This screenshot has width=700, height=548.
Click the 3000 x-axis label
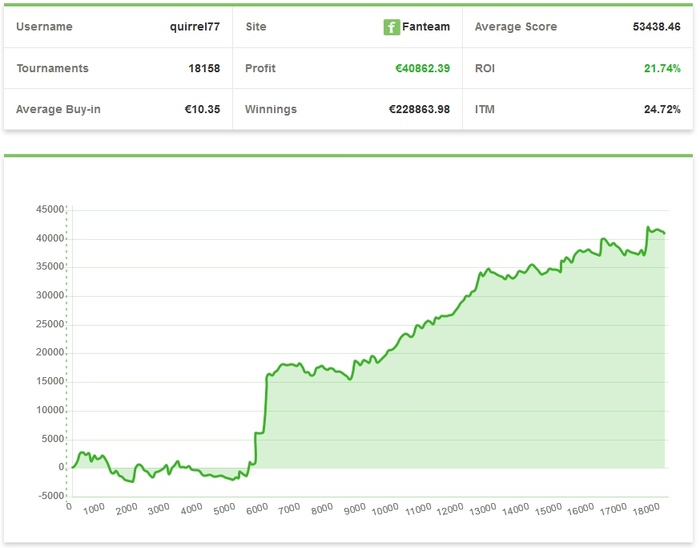click(158, 509)
